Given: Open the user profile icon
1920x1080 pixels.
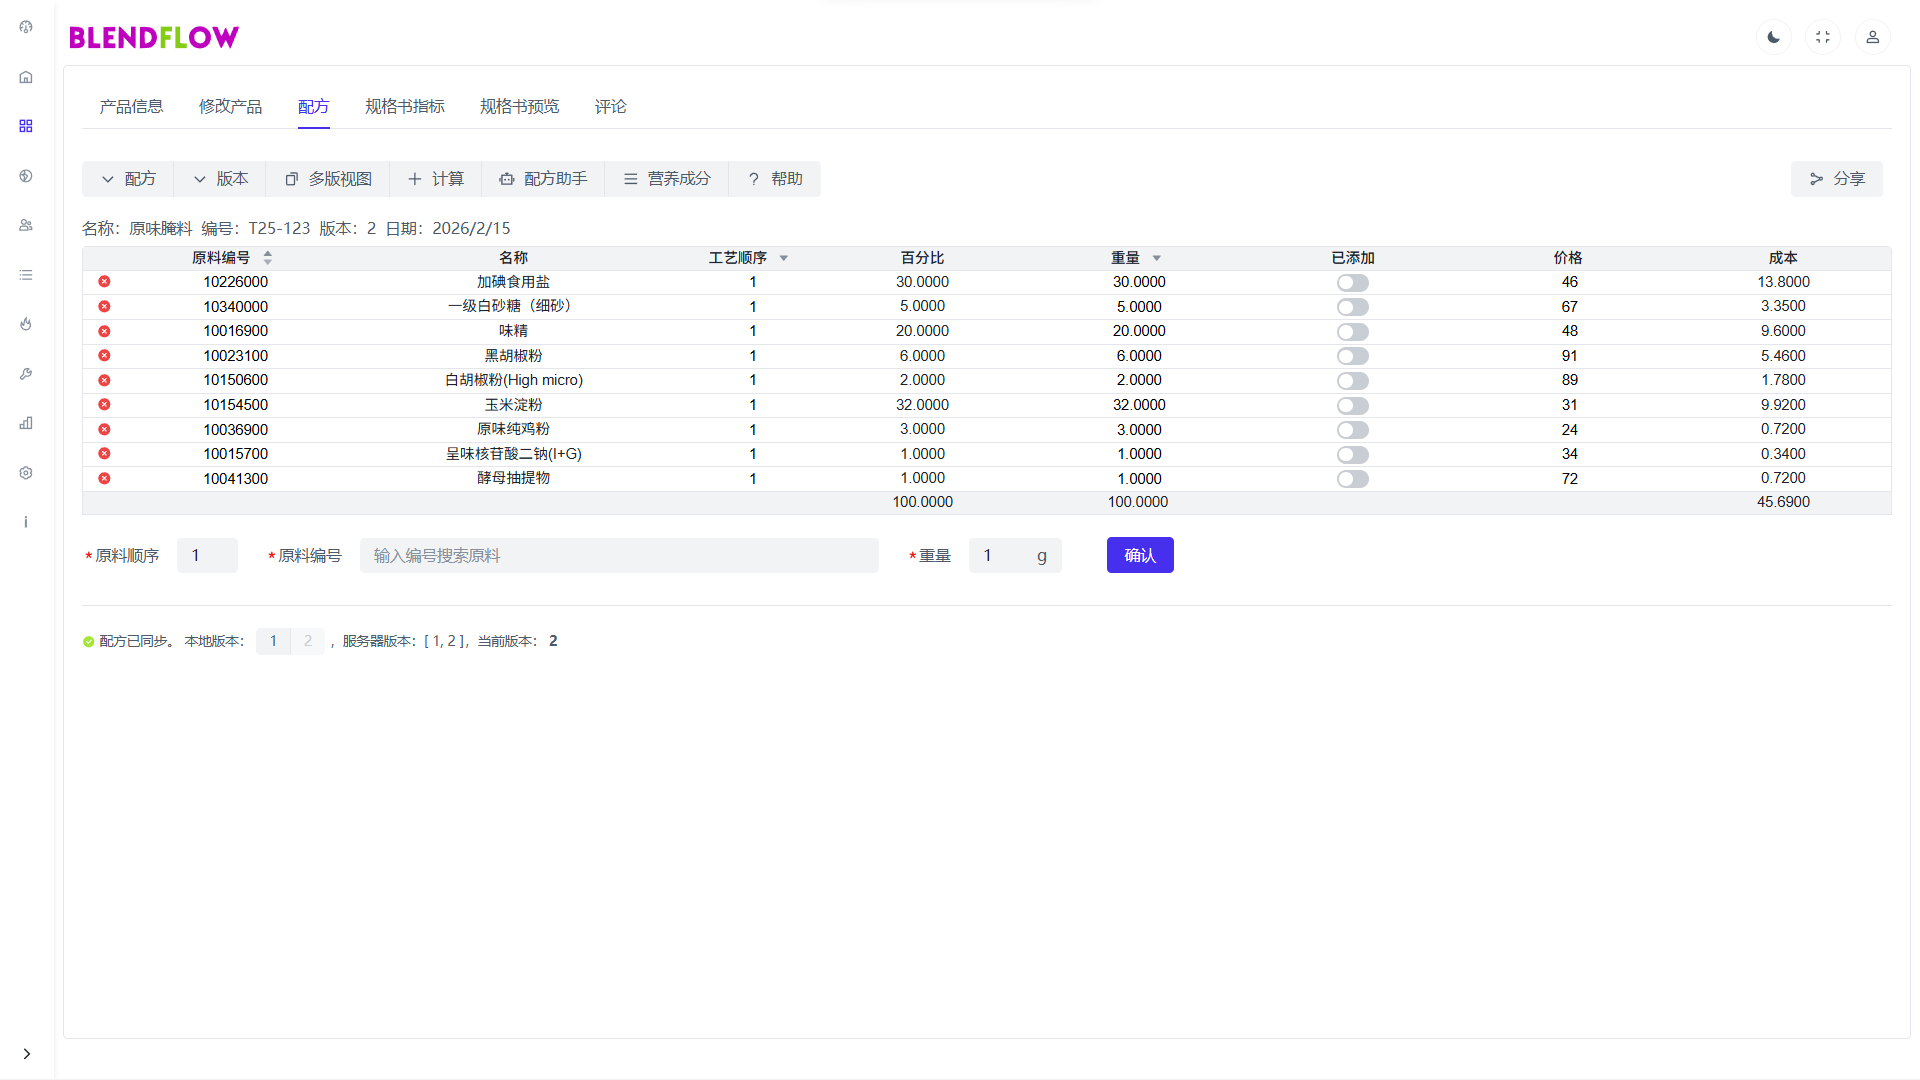Looking at the screenshot, I should point(1872,37).
